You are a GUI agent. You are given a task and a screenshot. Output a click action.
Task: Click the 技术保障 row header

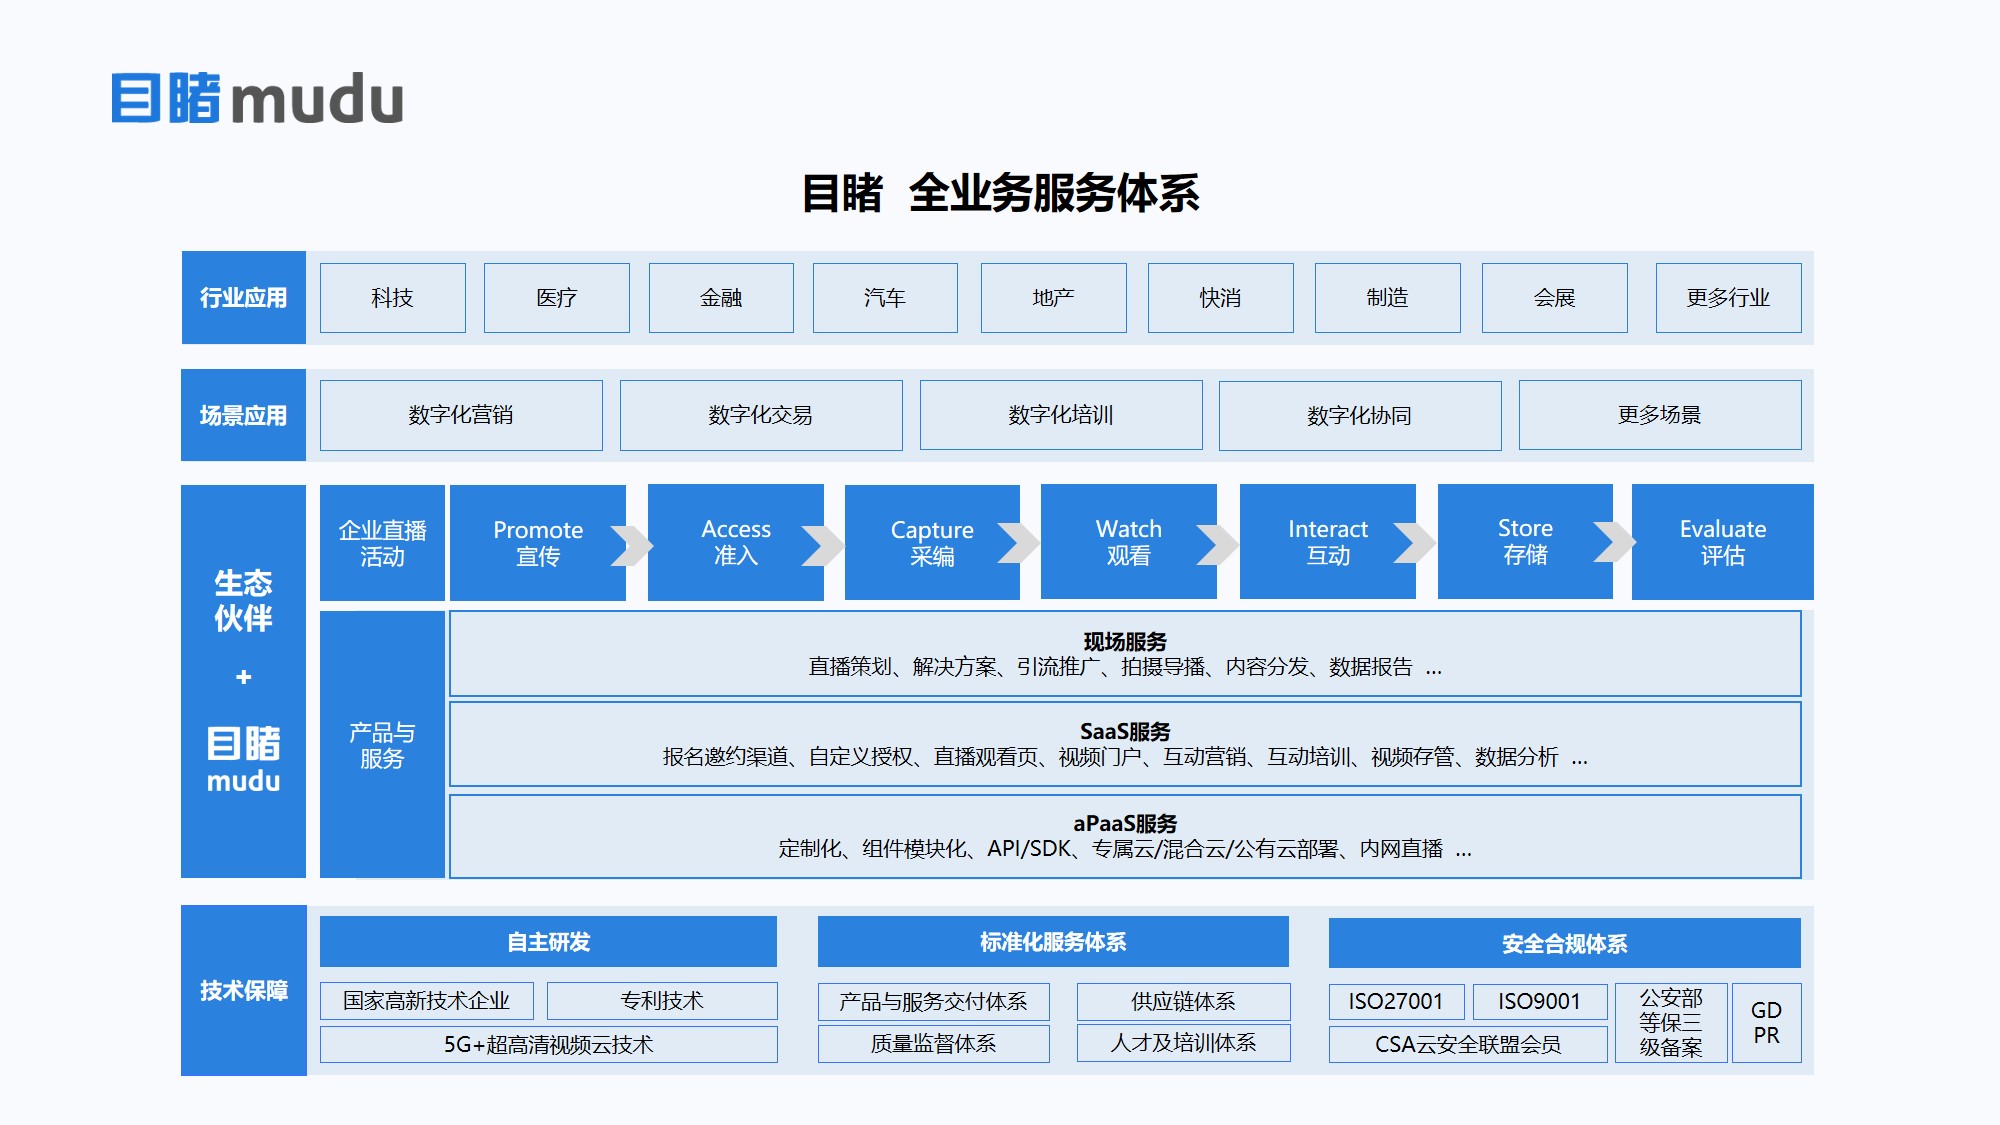pos(243,990)
